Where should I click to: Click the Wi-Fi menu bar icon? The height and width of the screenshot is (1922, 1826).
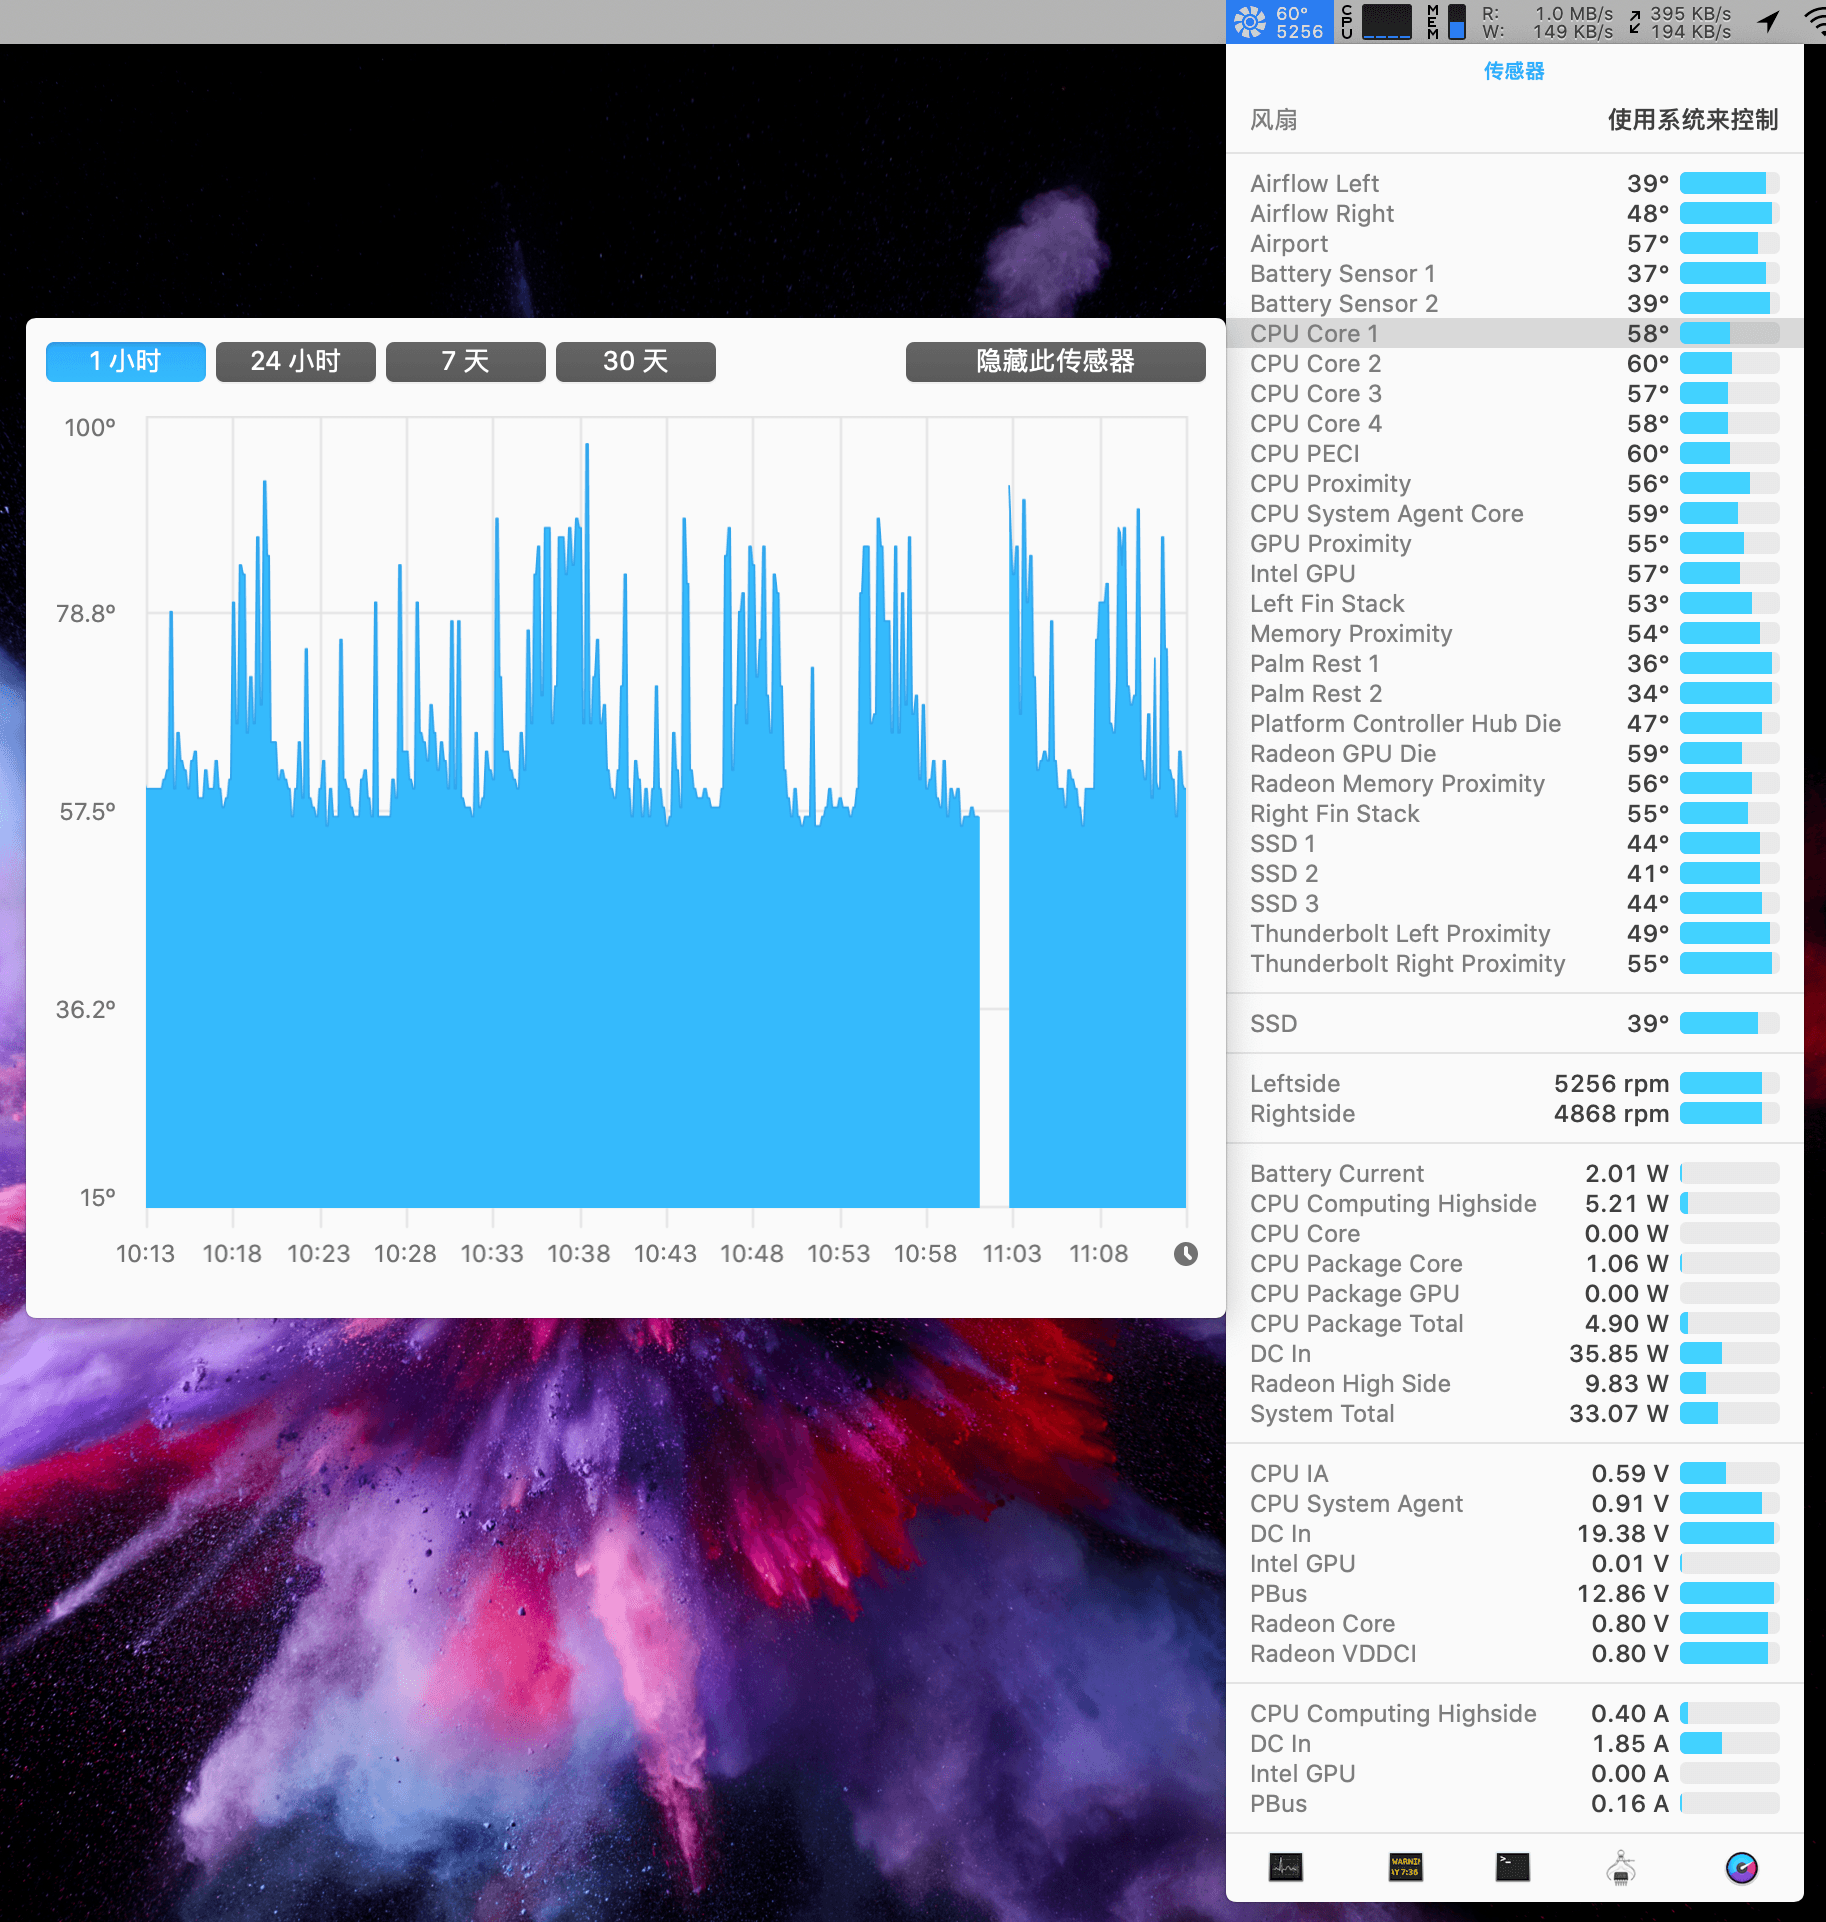pyautogui.click(x=1814, y=22)
